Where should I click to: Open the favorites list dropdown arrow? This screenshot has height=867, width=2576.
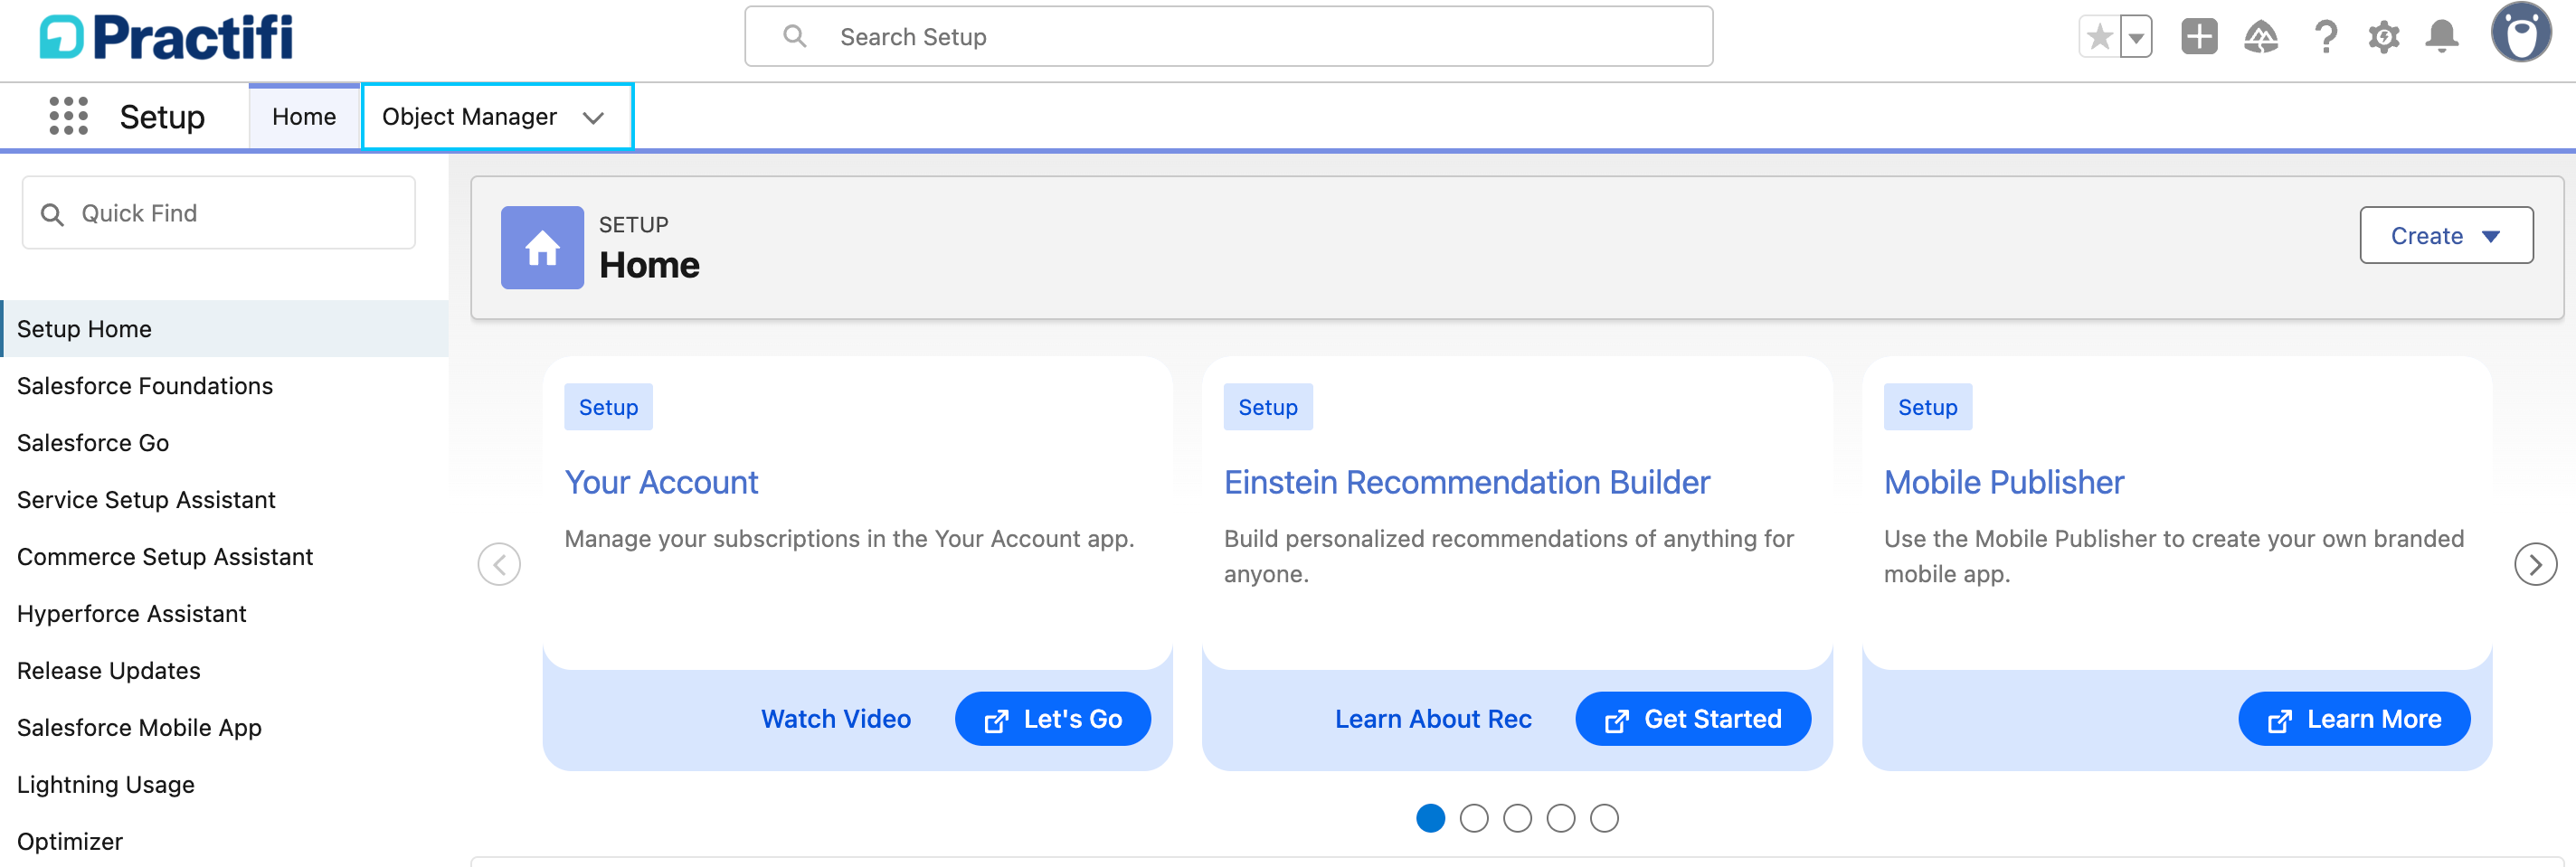click(2136, 38)
